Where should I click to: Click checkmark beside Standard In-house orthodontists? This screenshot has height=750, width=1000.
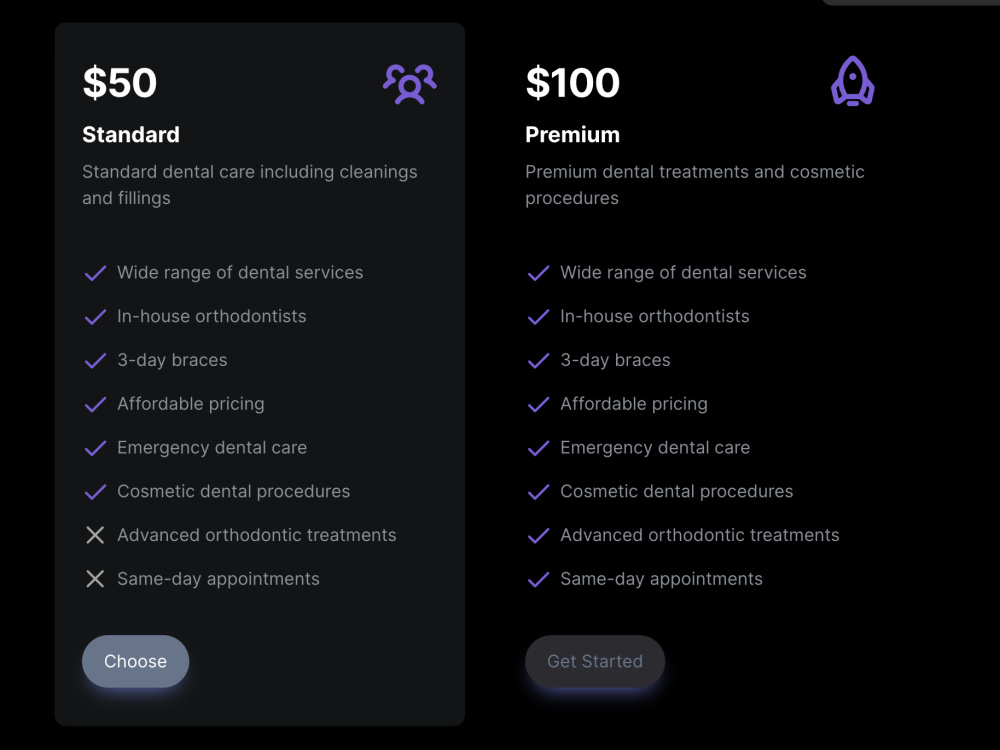click(95, 316)
